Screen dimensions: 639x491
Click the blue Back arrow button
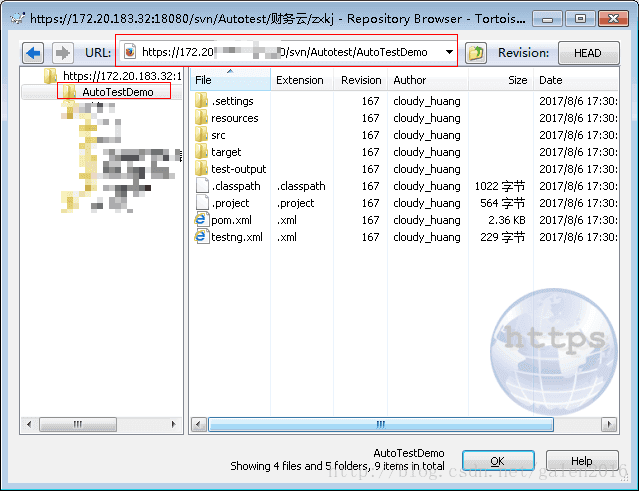(33, 53)
